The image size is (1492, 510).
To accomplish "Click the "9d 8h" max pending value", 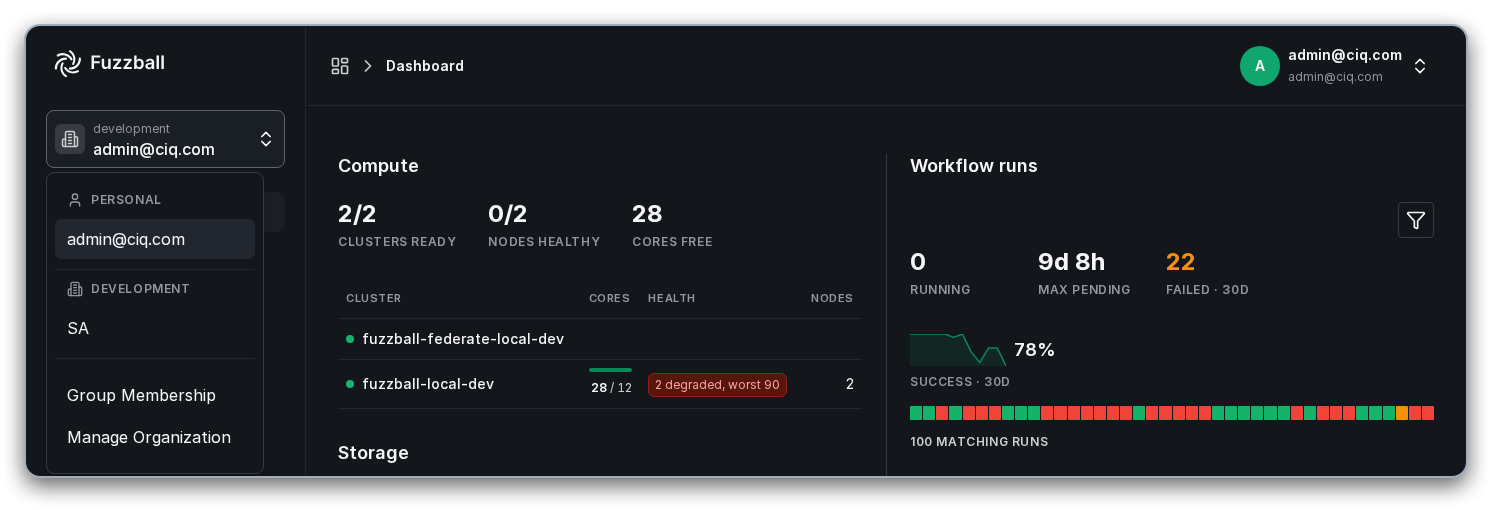I will 1071,262.
